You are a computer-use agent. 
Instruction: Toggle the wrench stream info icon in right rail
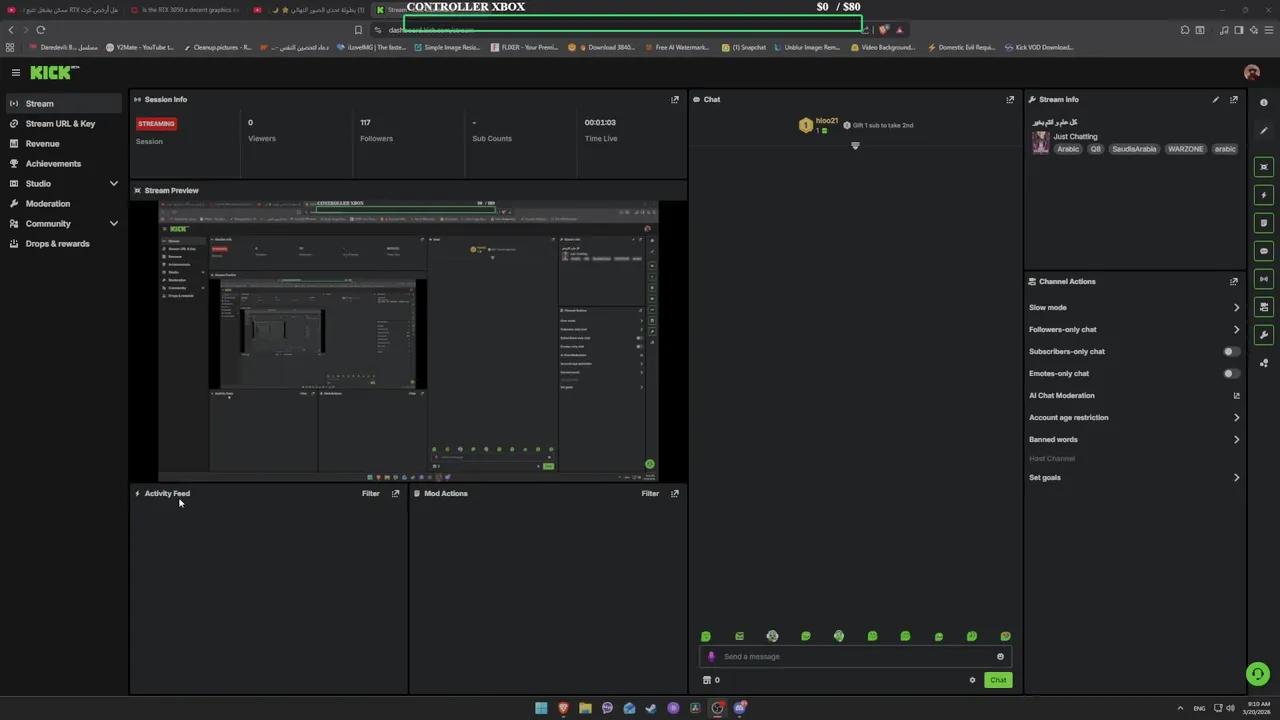pyautogui.click(x=1264, y=335)
